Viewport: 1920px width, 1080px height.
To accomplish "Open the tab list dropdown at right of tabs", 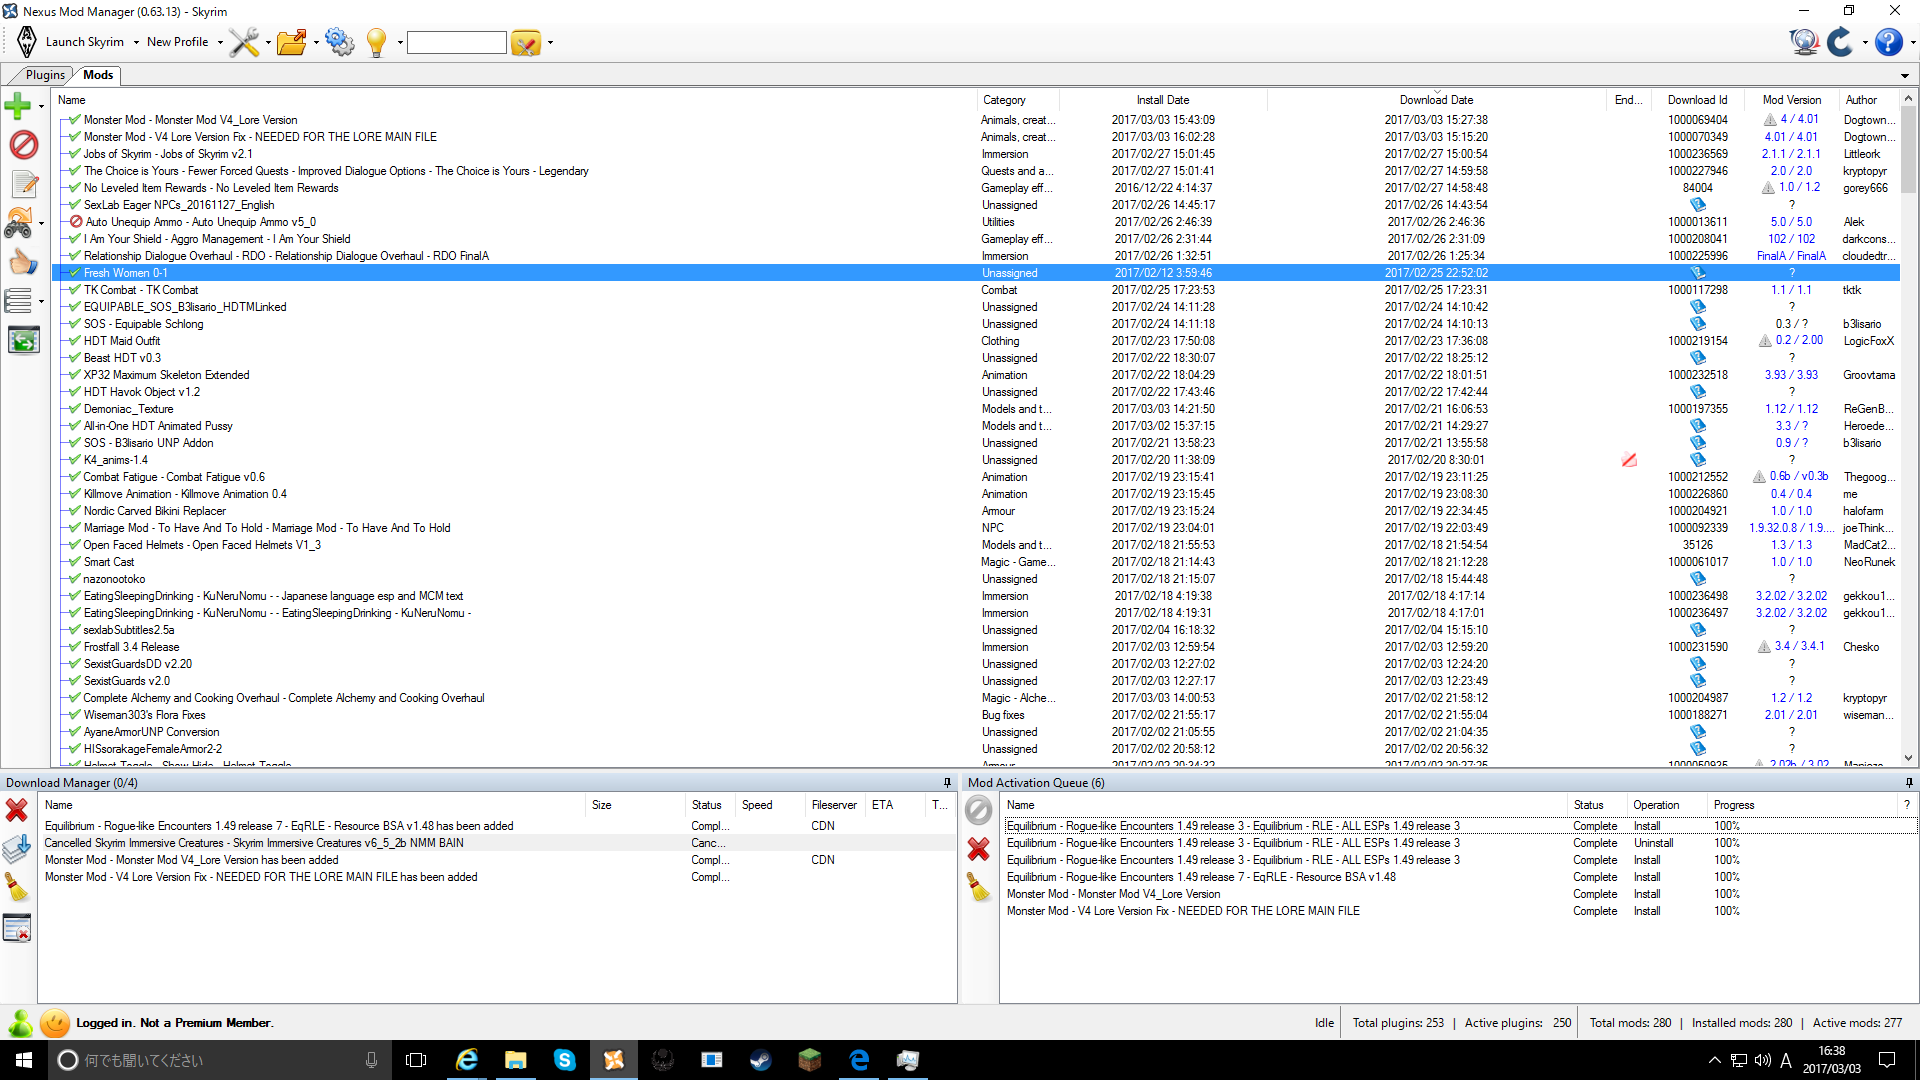I will (x=1905, y=76).
